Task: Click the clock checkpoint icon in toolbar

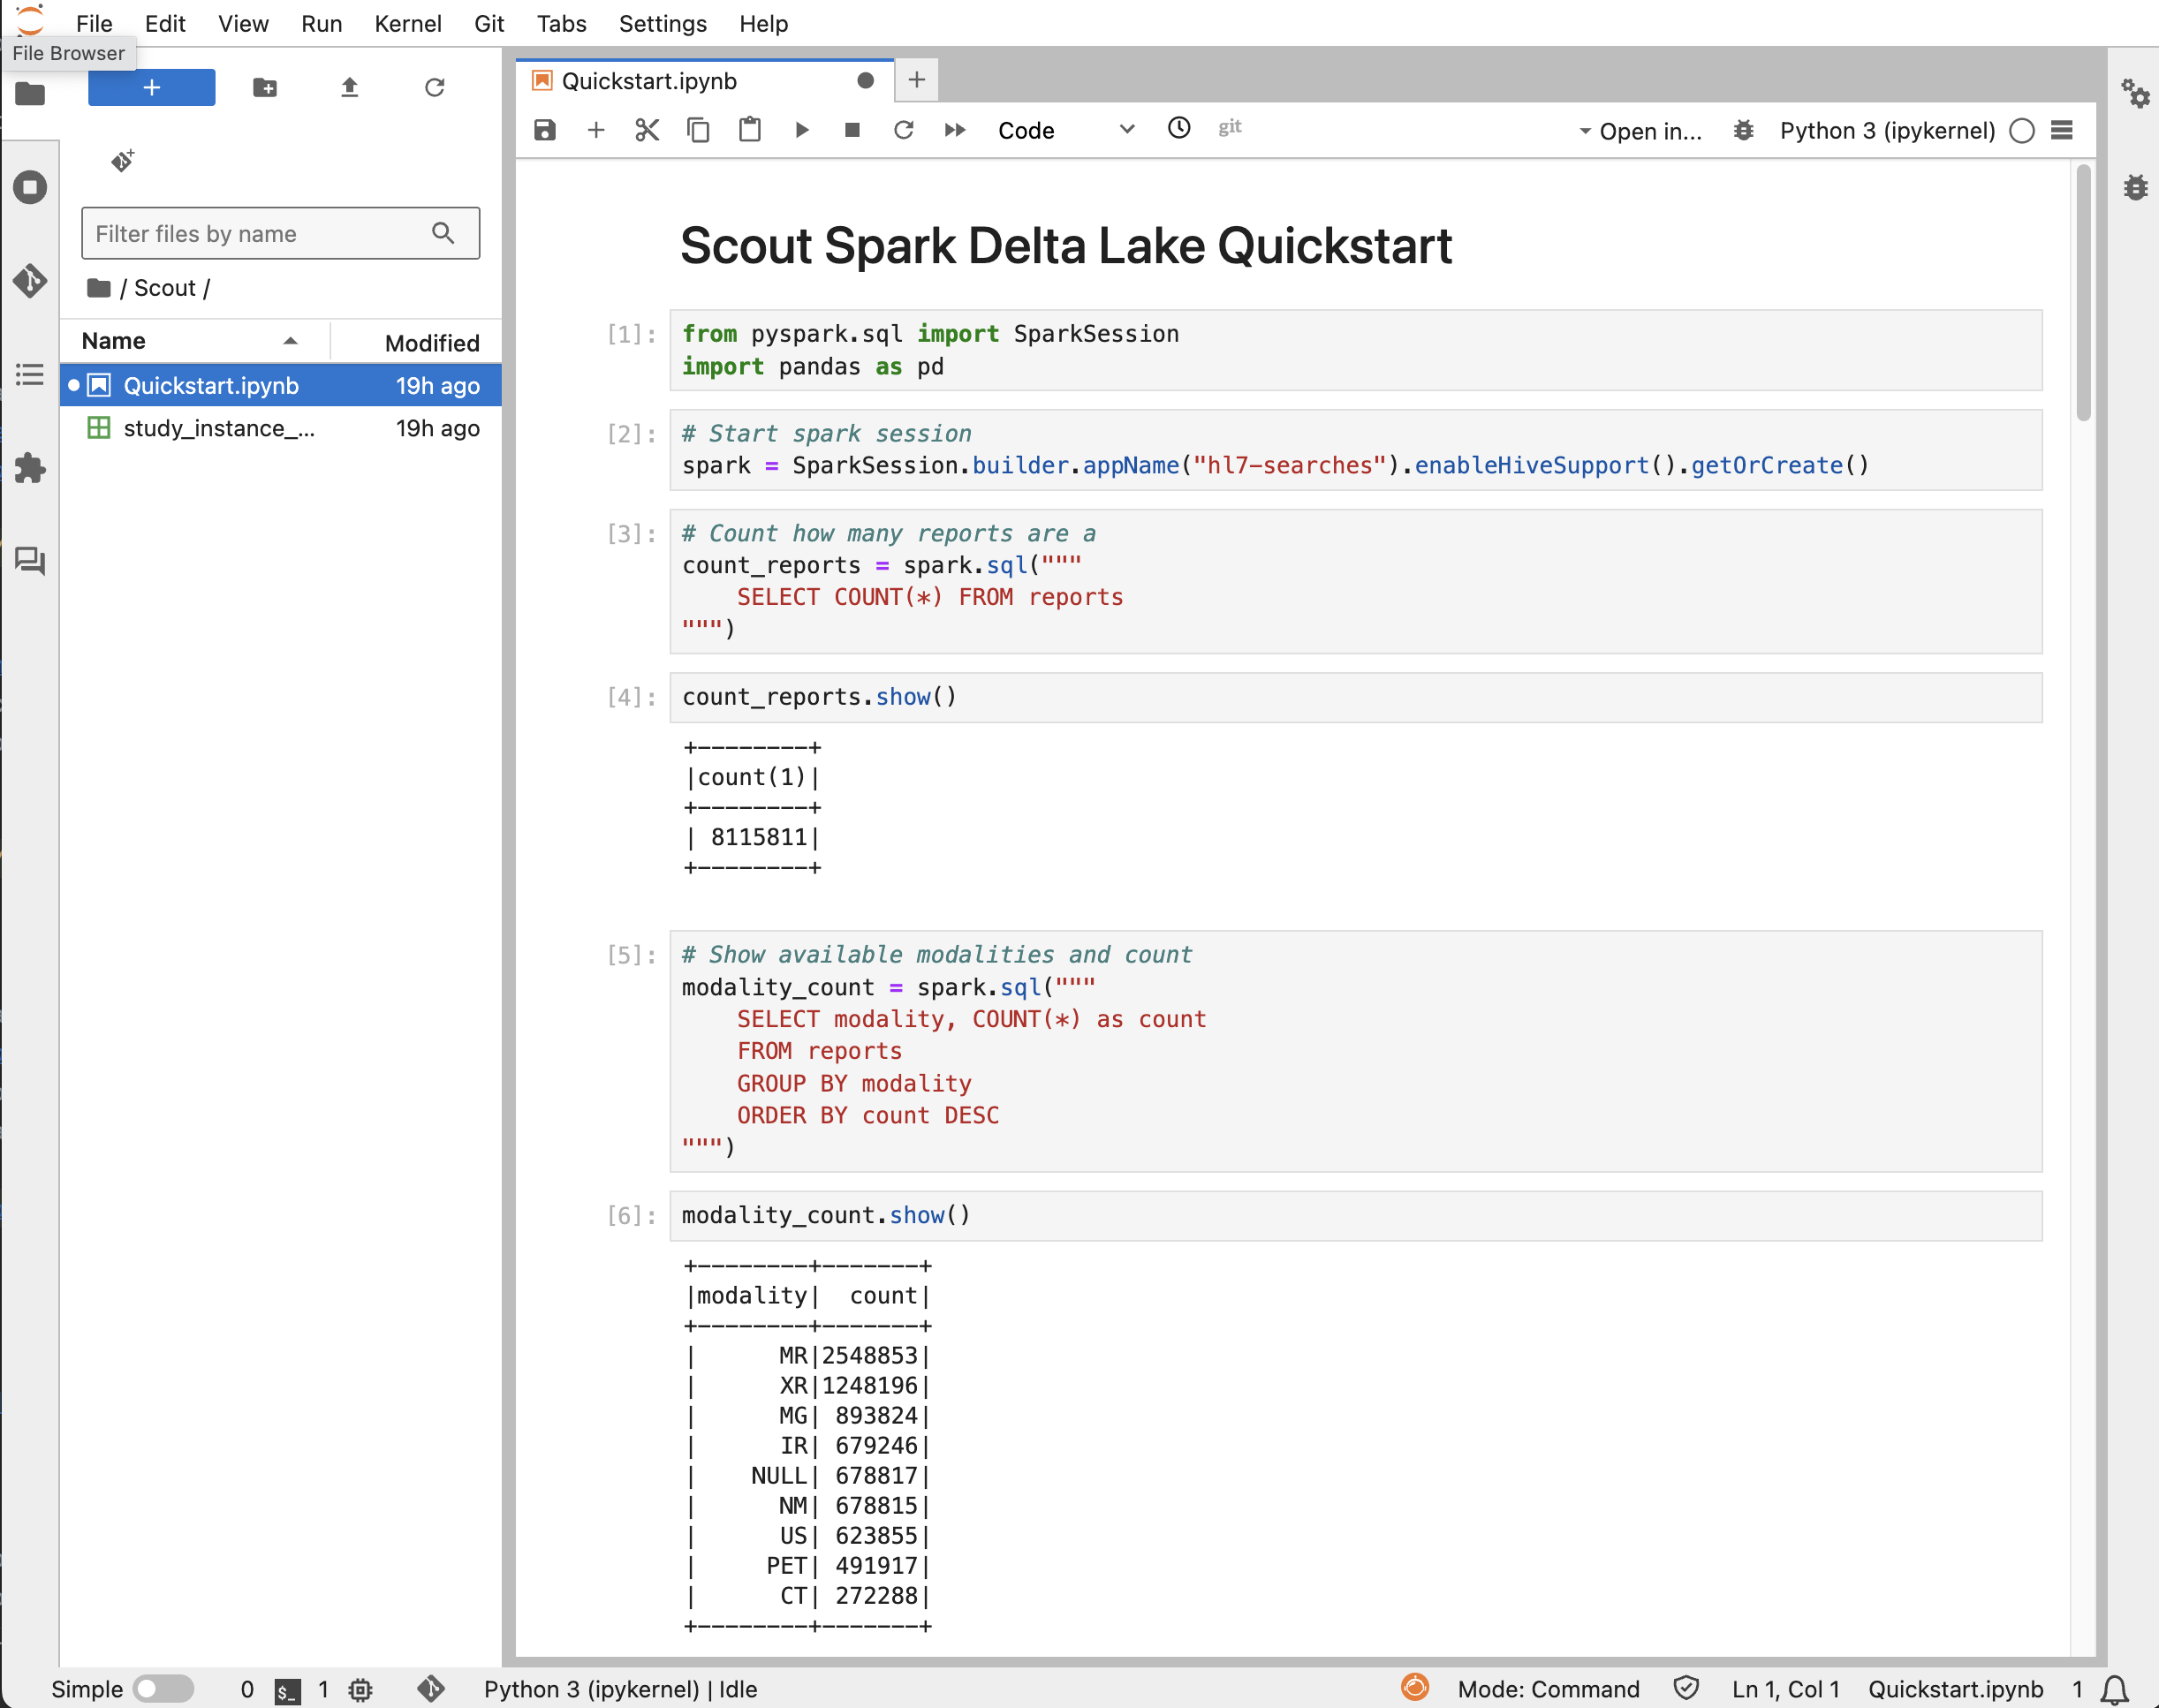Action: 1179,128
